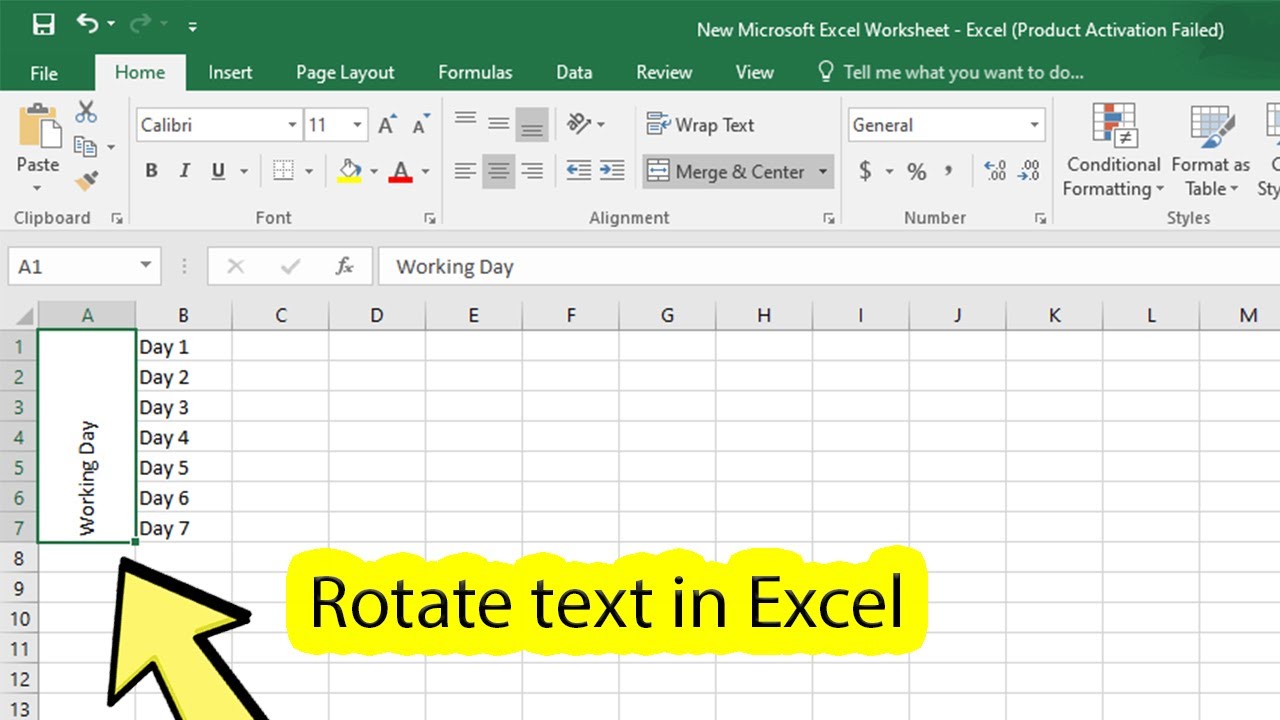Click the Tell me what you want to do box

(950, 72)
